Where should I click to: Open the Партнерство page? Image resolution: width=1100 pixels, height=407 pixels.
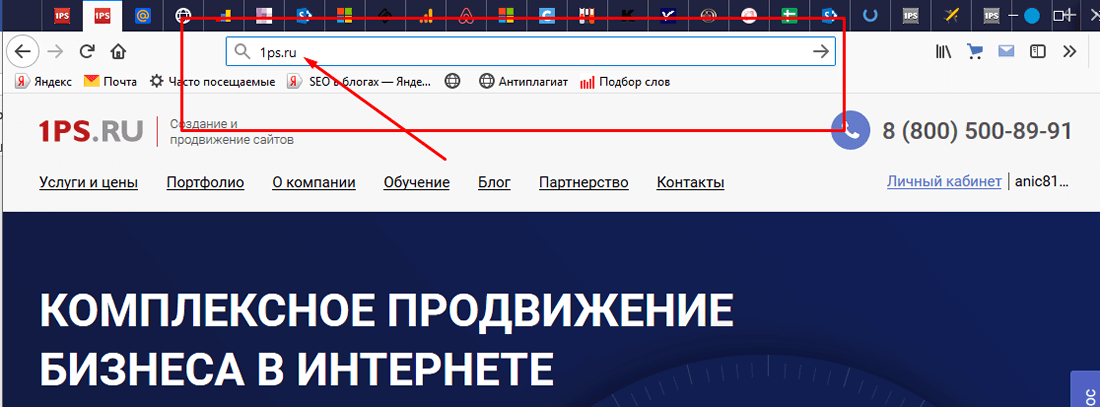pyautogui.click(x=584, y=183)
